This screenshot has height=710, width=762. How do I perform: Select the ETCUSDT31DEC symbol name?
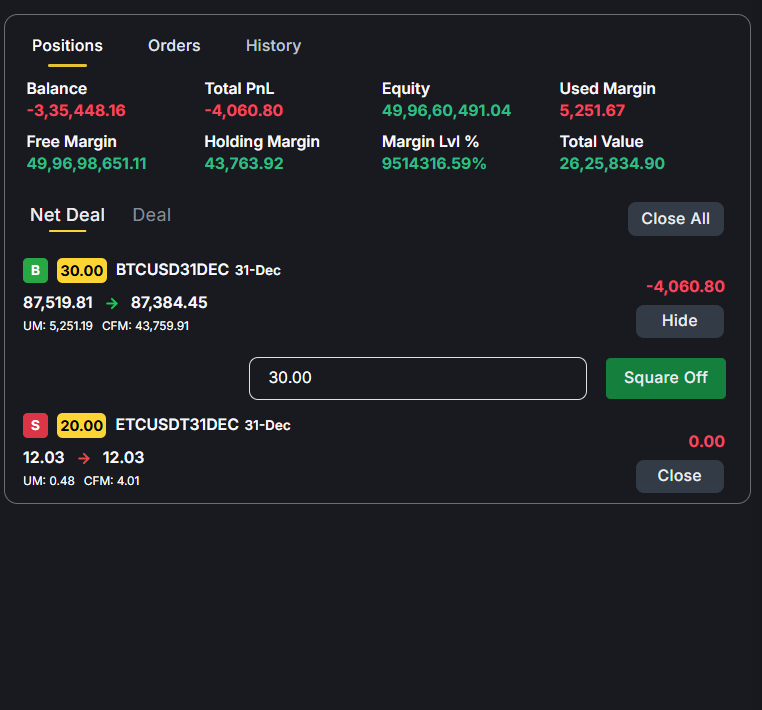[x=177, y=425]
